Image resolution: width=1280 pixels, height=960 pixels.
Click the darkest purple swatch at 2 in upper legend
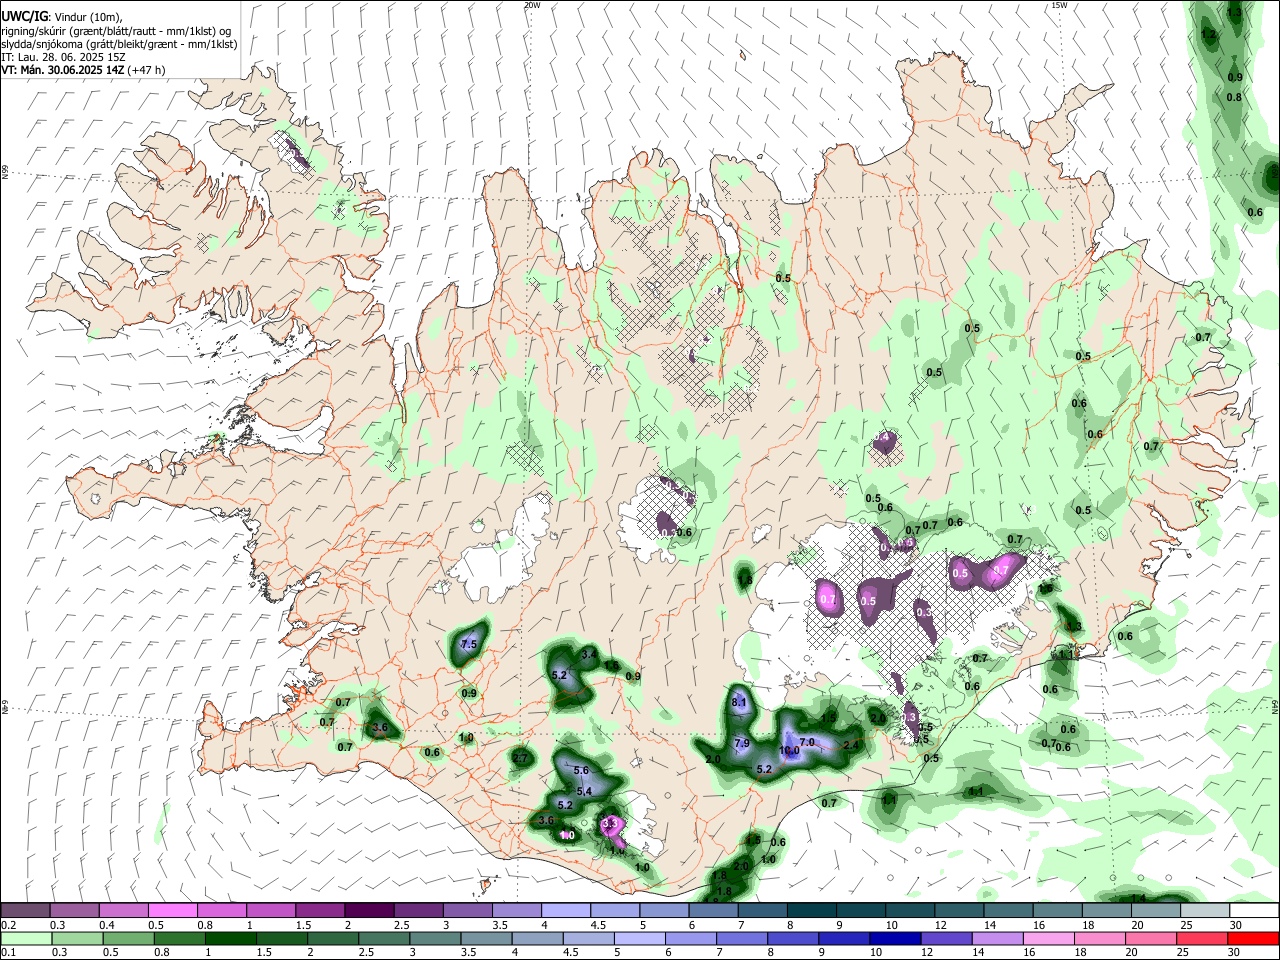pos(369,910)
